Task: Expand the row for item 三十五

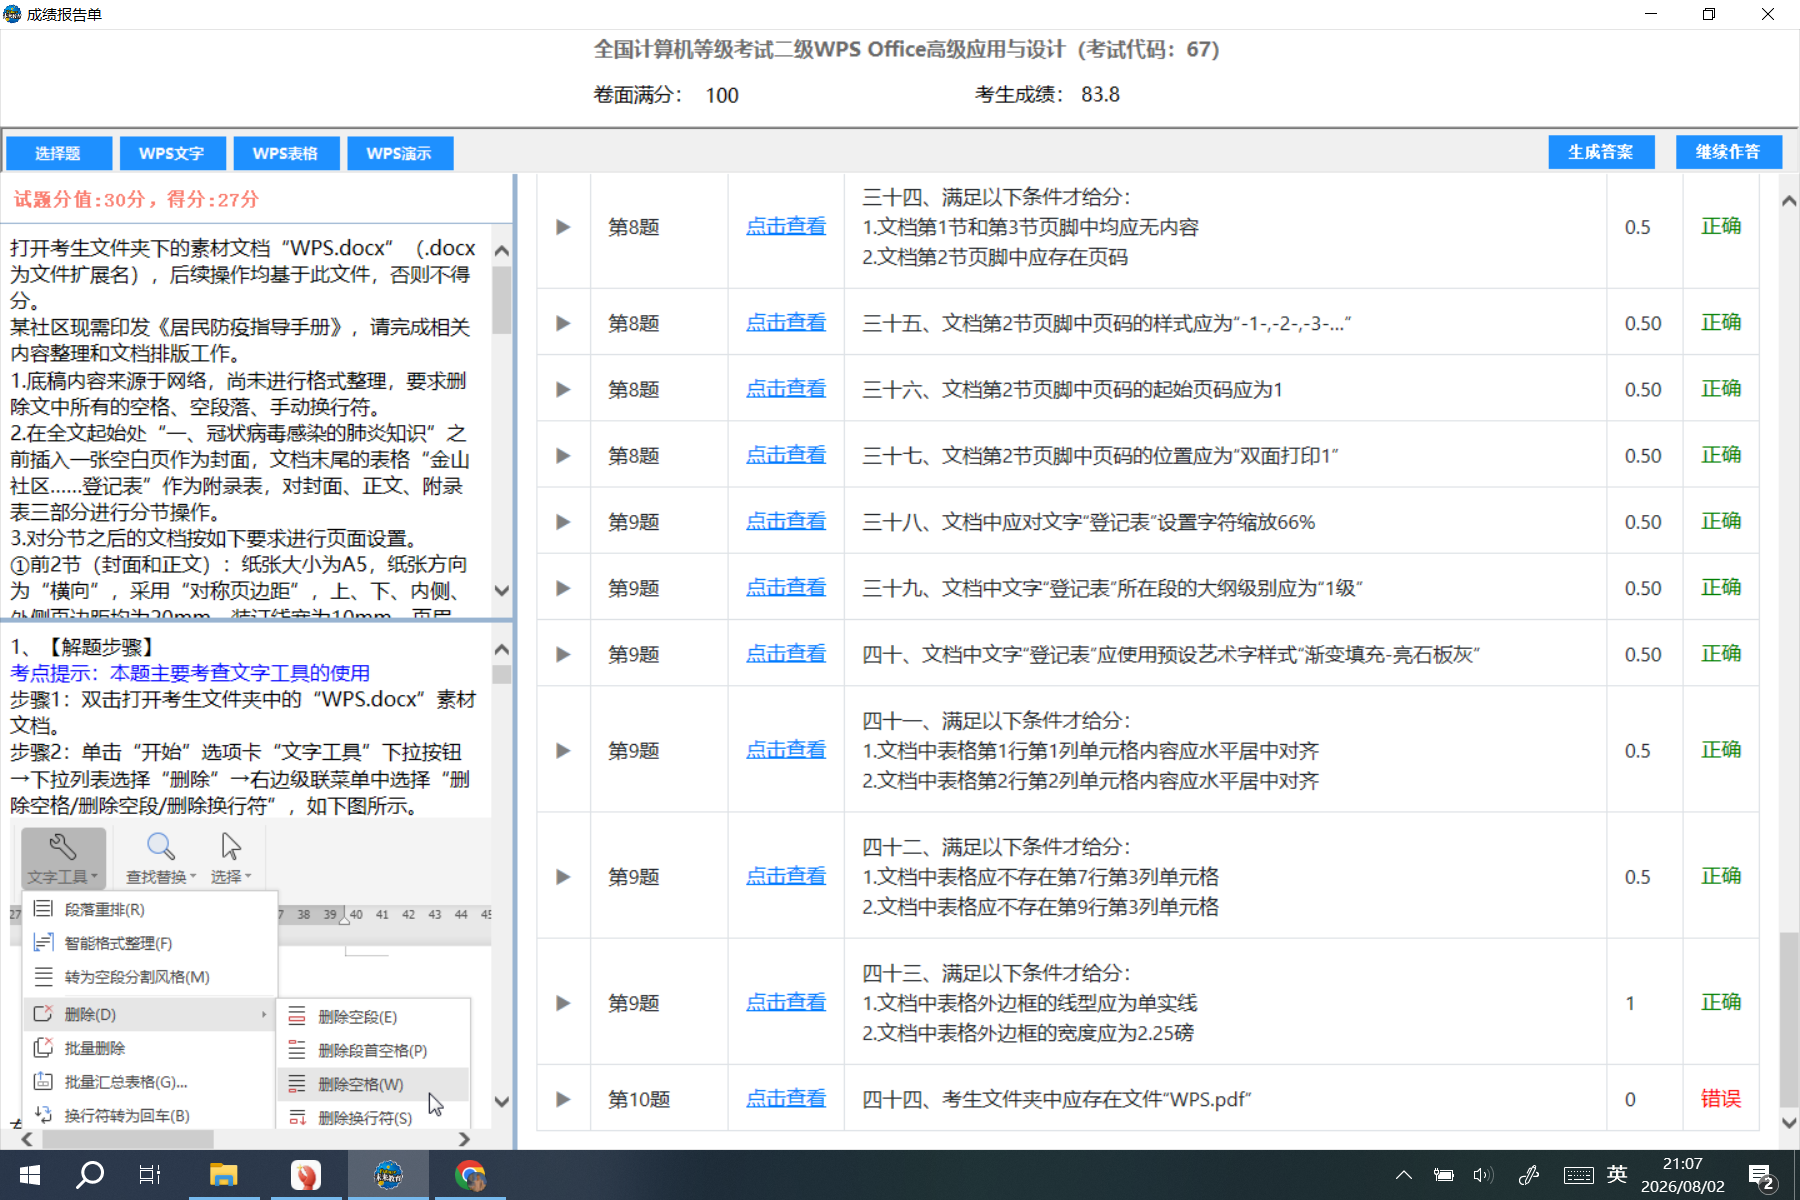Action: point(563,323)
